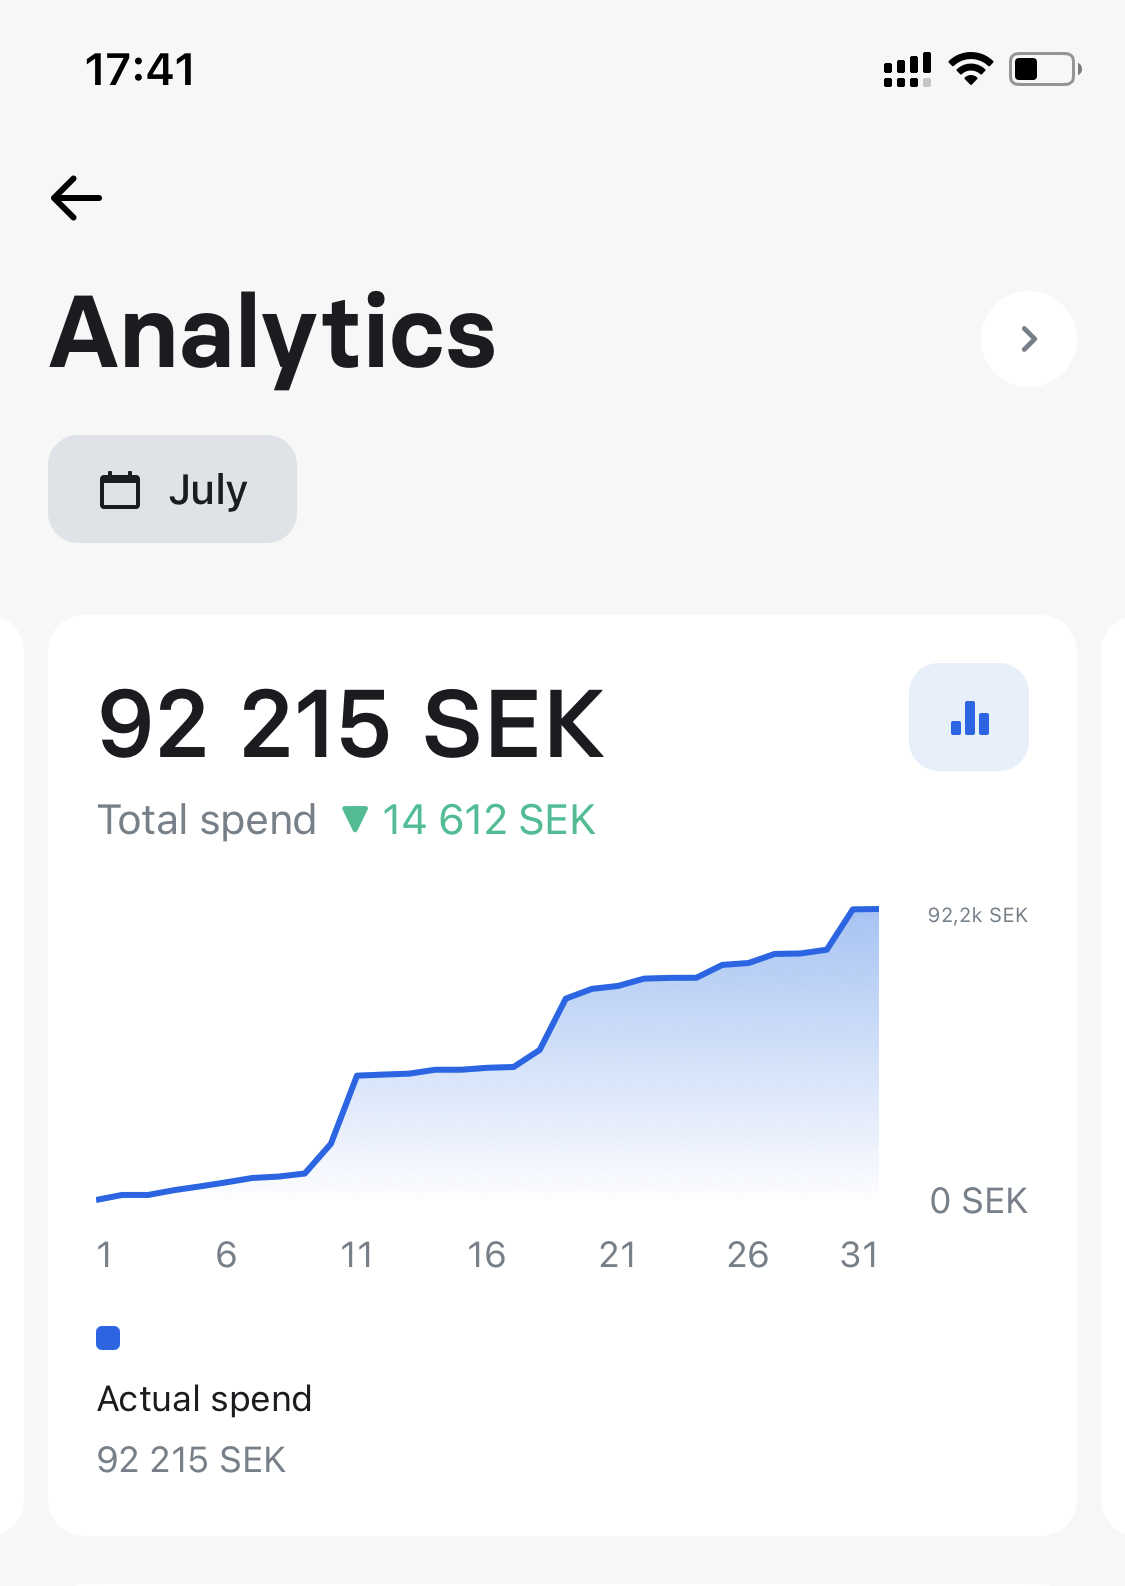Select the Actual spend legend label

[x=205, y=1398]
